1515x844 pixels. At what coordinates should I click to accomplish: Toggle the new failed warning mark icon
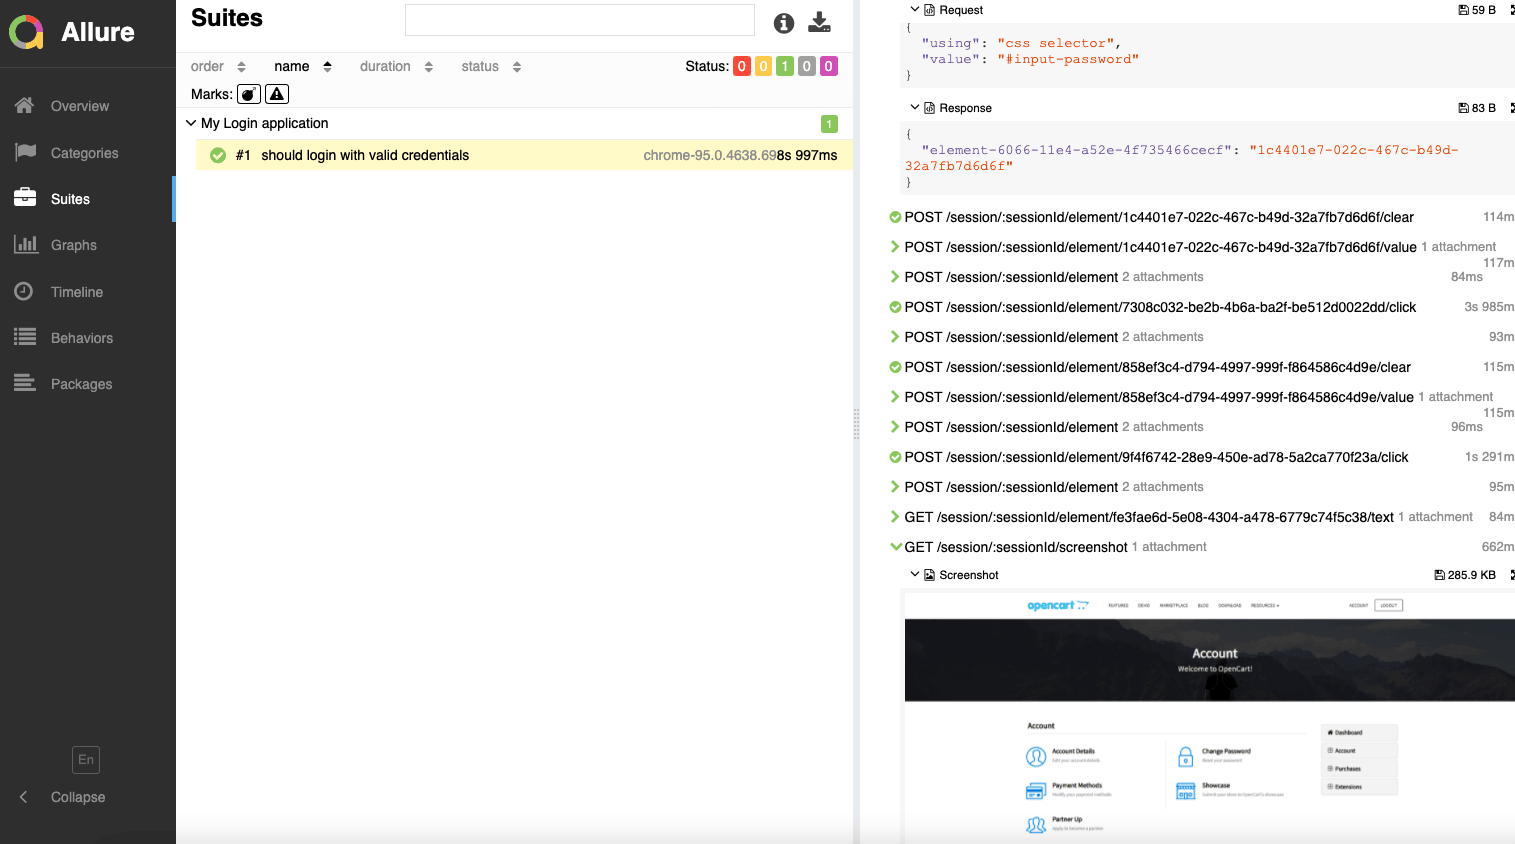(277, 94)
